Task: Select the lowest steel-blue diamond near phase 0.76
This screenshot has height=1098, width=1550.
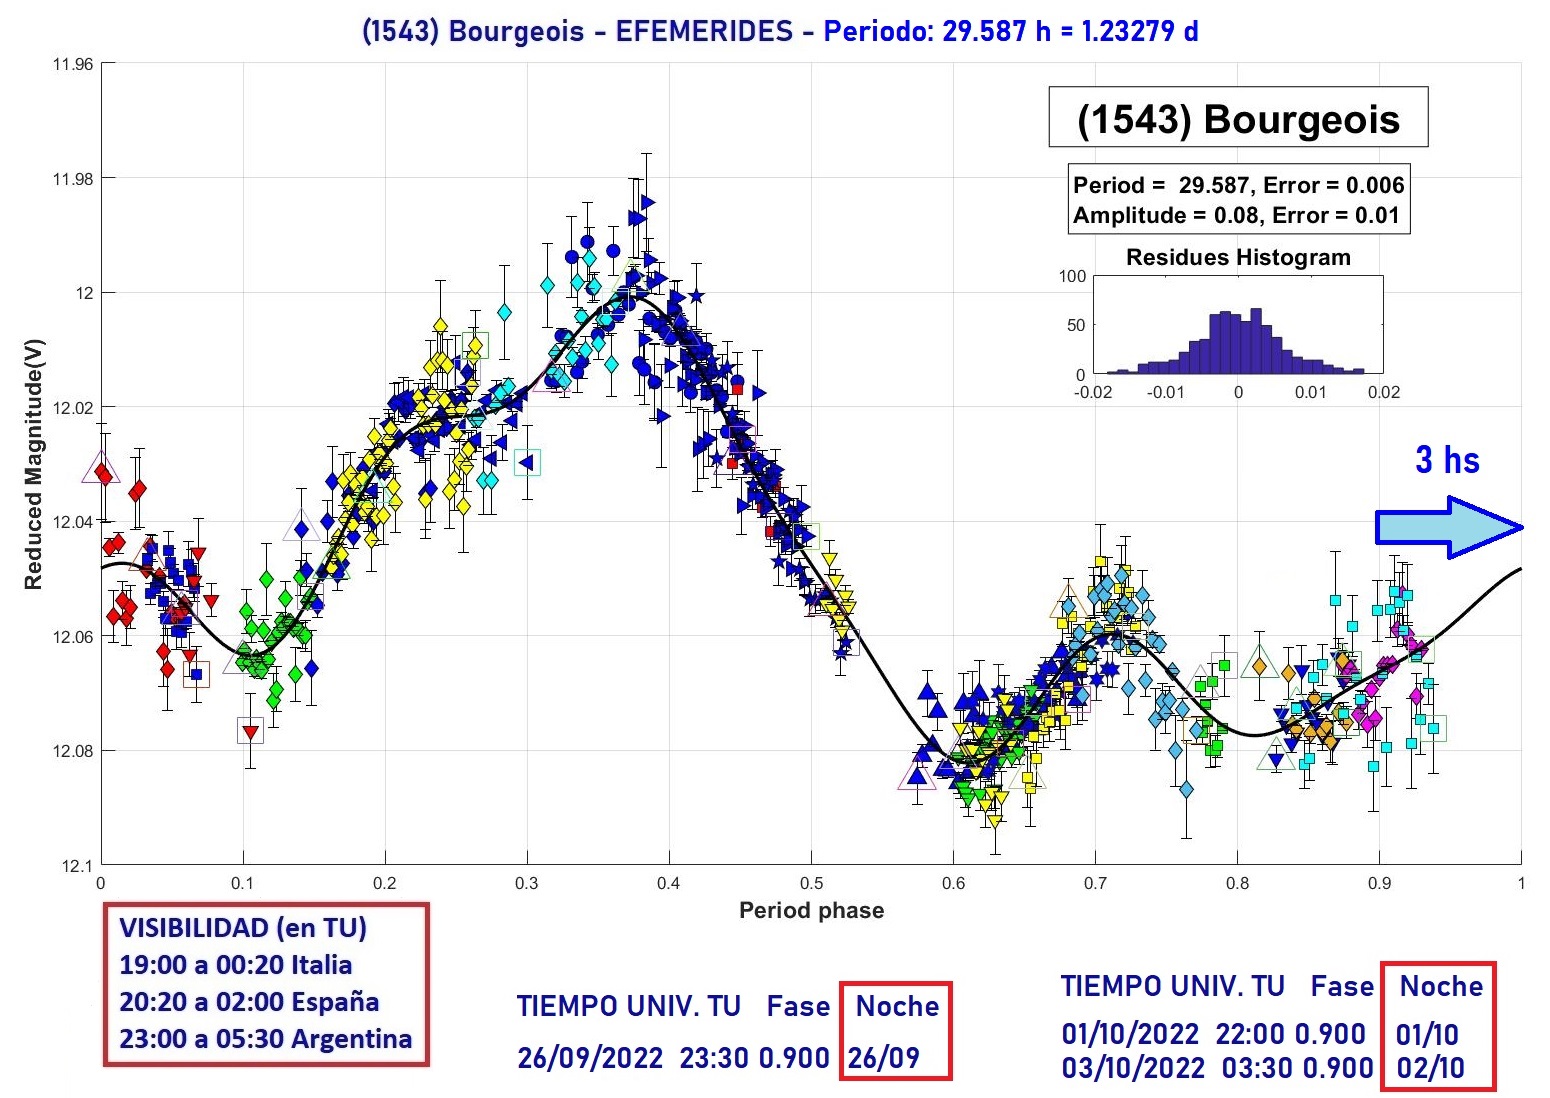Action: click(1186, 789)
